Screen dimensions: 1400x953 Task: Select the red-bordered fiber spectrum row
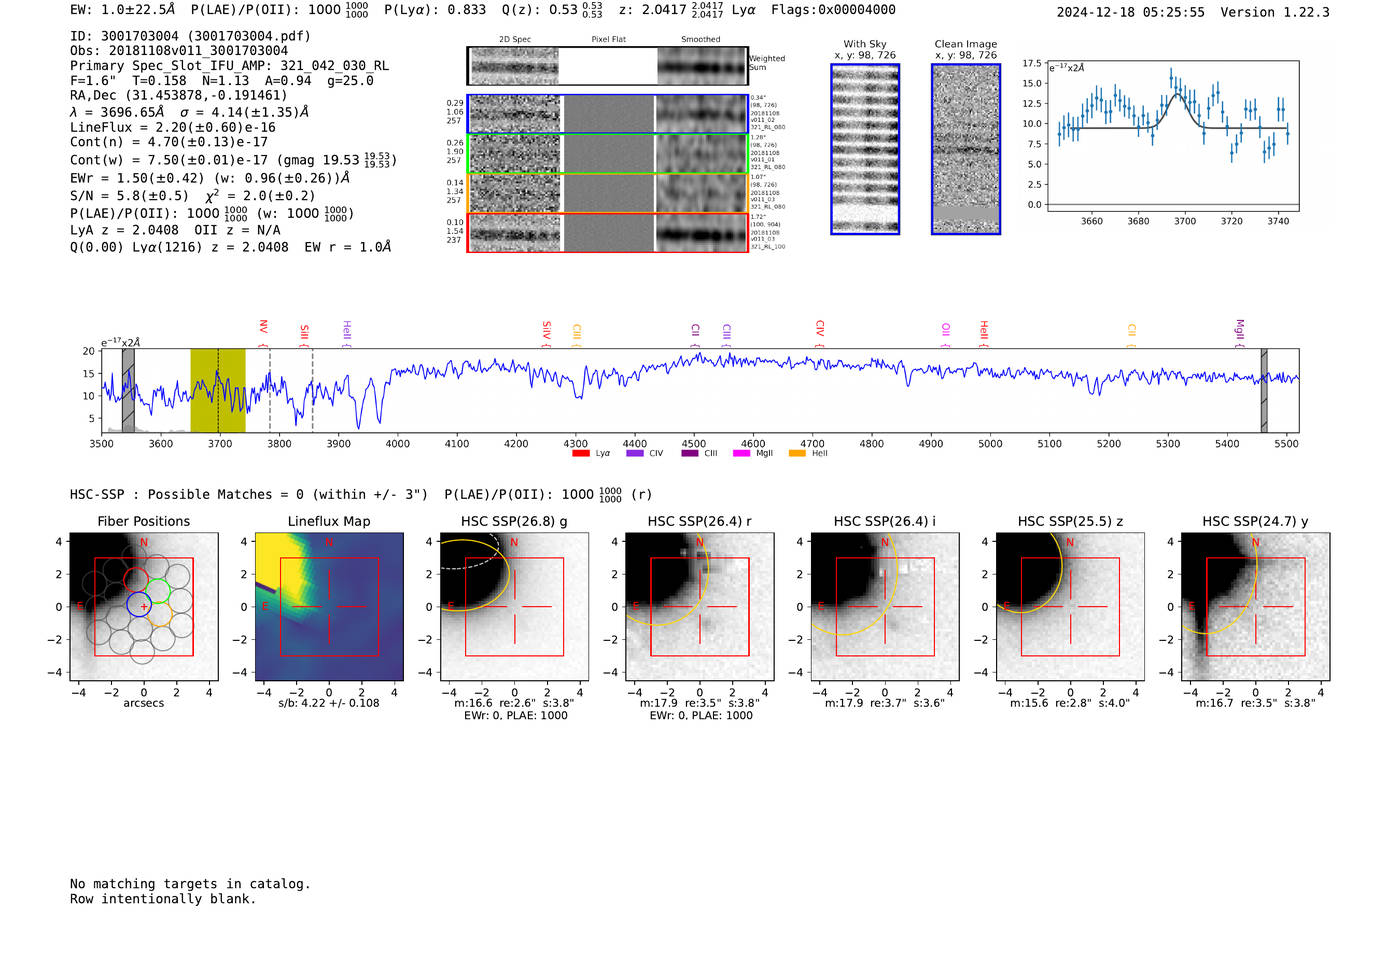[608, 233]
